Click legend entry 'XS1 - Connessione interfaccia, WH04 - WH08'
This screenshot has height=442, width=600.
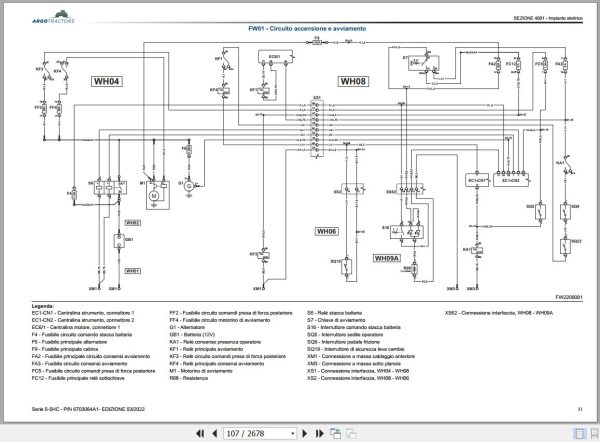coord(358,371)
